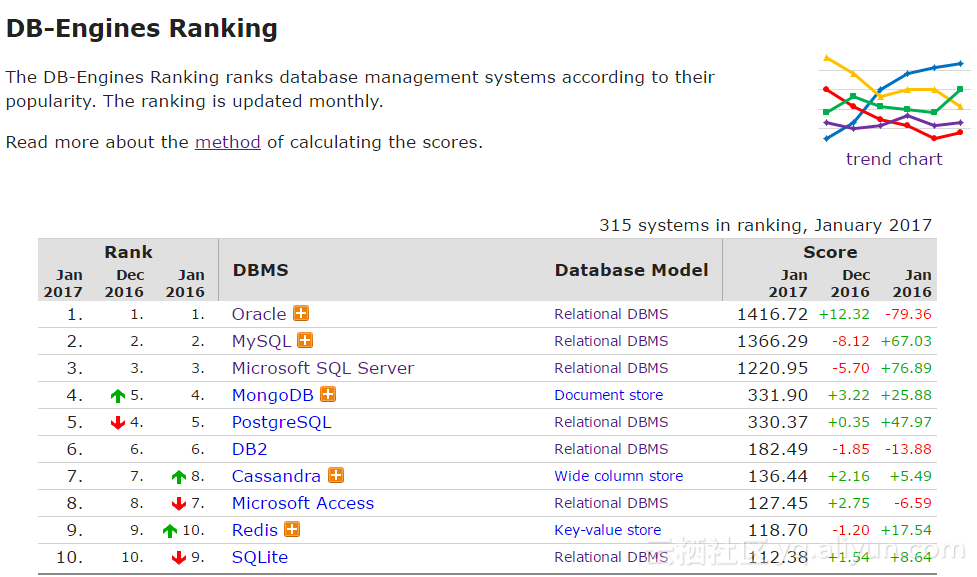Open the 'Document store' model link
Viewport: 977px width, 577px height.
pos(609,395)
